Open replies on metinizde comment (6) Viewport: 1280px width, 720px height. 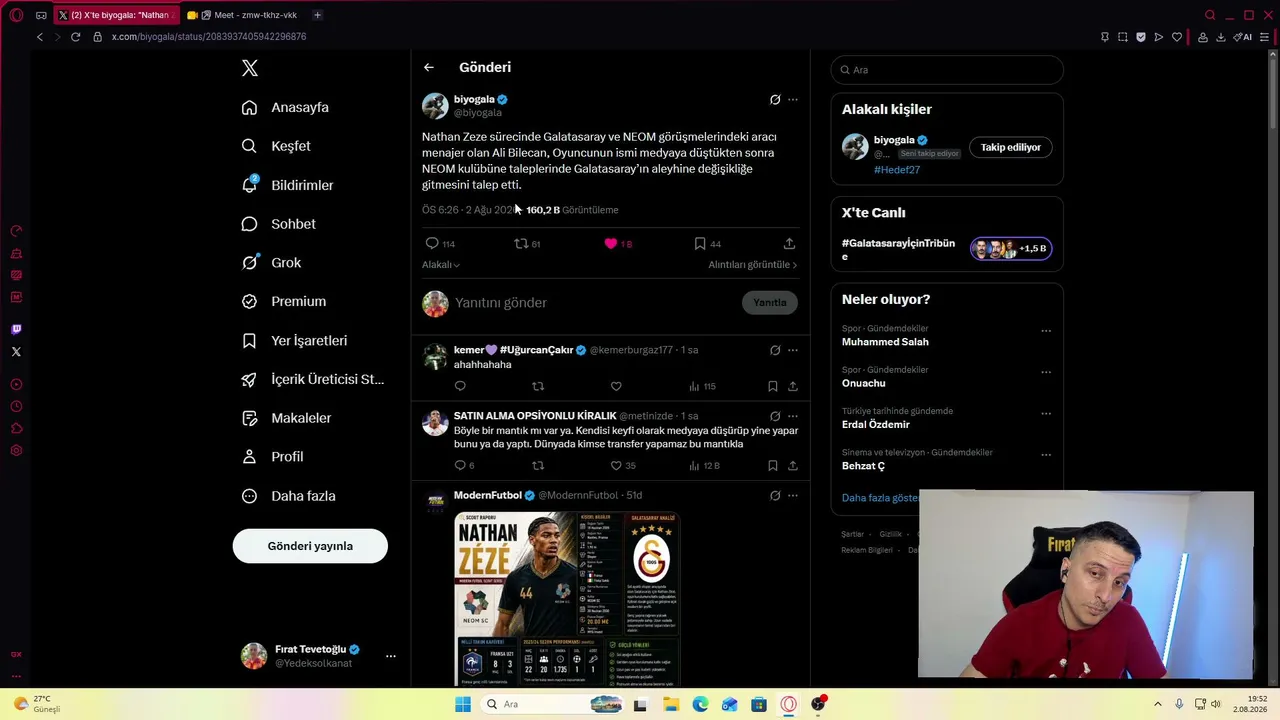(x=464, y=465)
